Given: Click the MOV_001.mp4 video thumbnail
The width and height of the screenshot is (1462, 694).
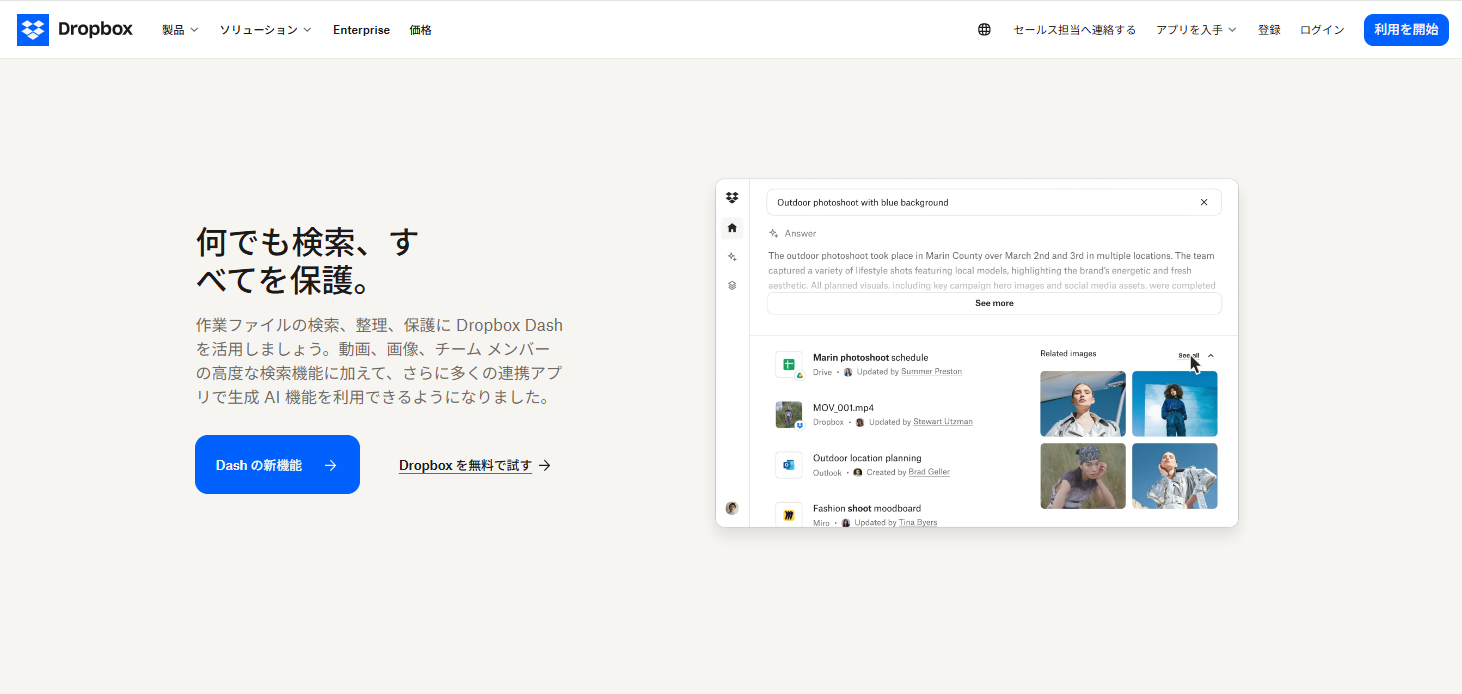Looking at the screenshot, I should (x=788, y=414).
